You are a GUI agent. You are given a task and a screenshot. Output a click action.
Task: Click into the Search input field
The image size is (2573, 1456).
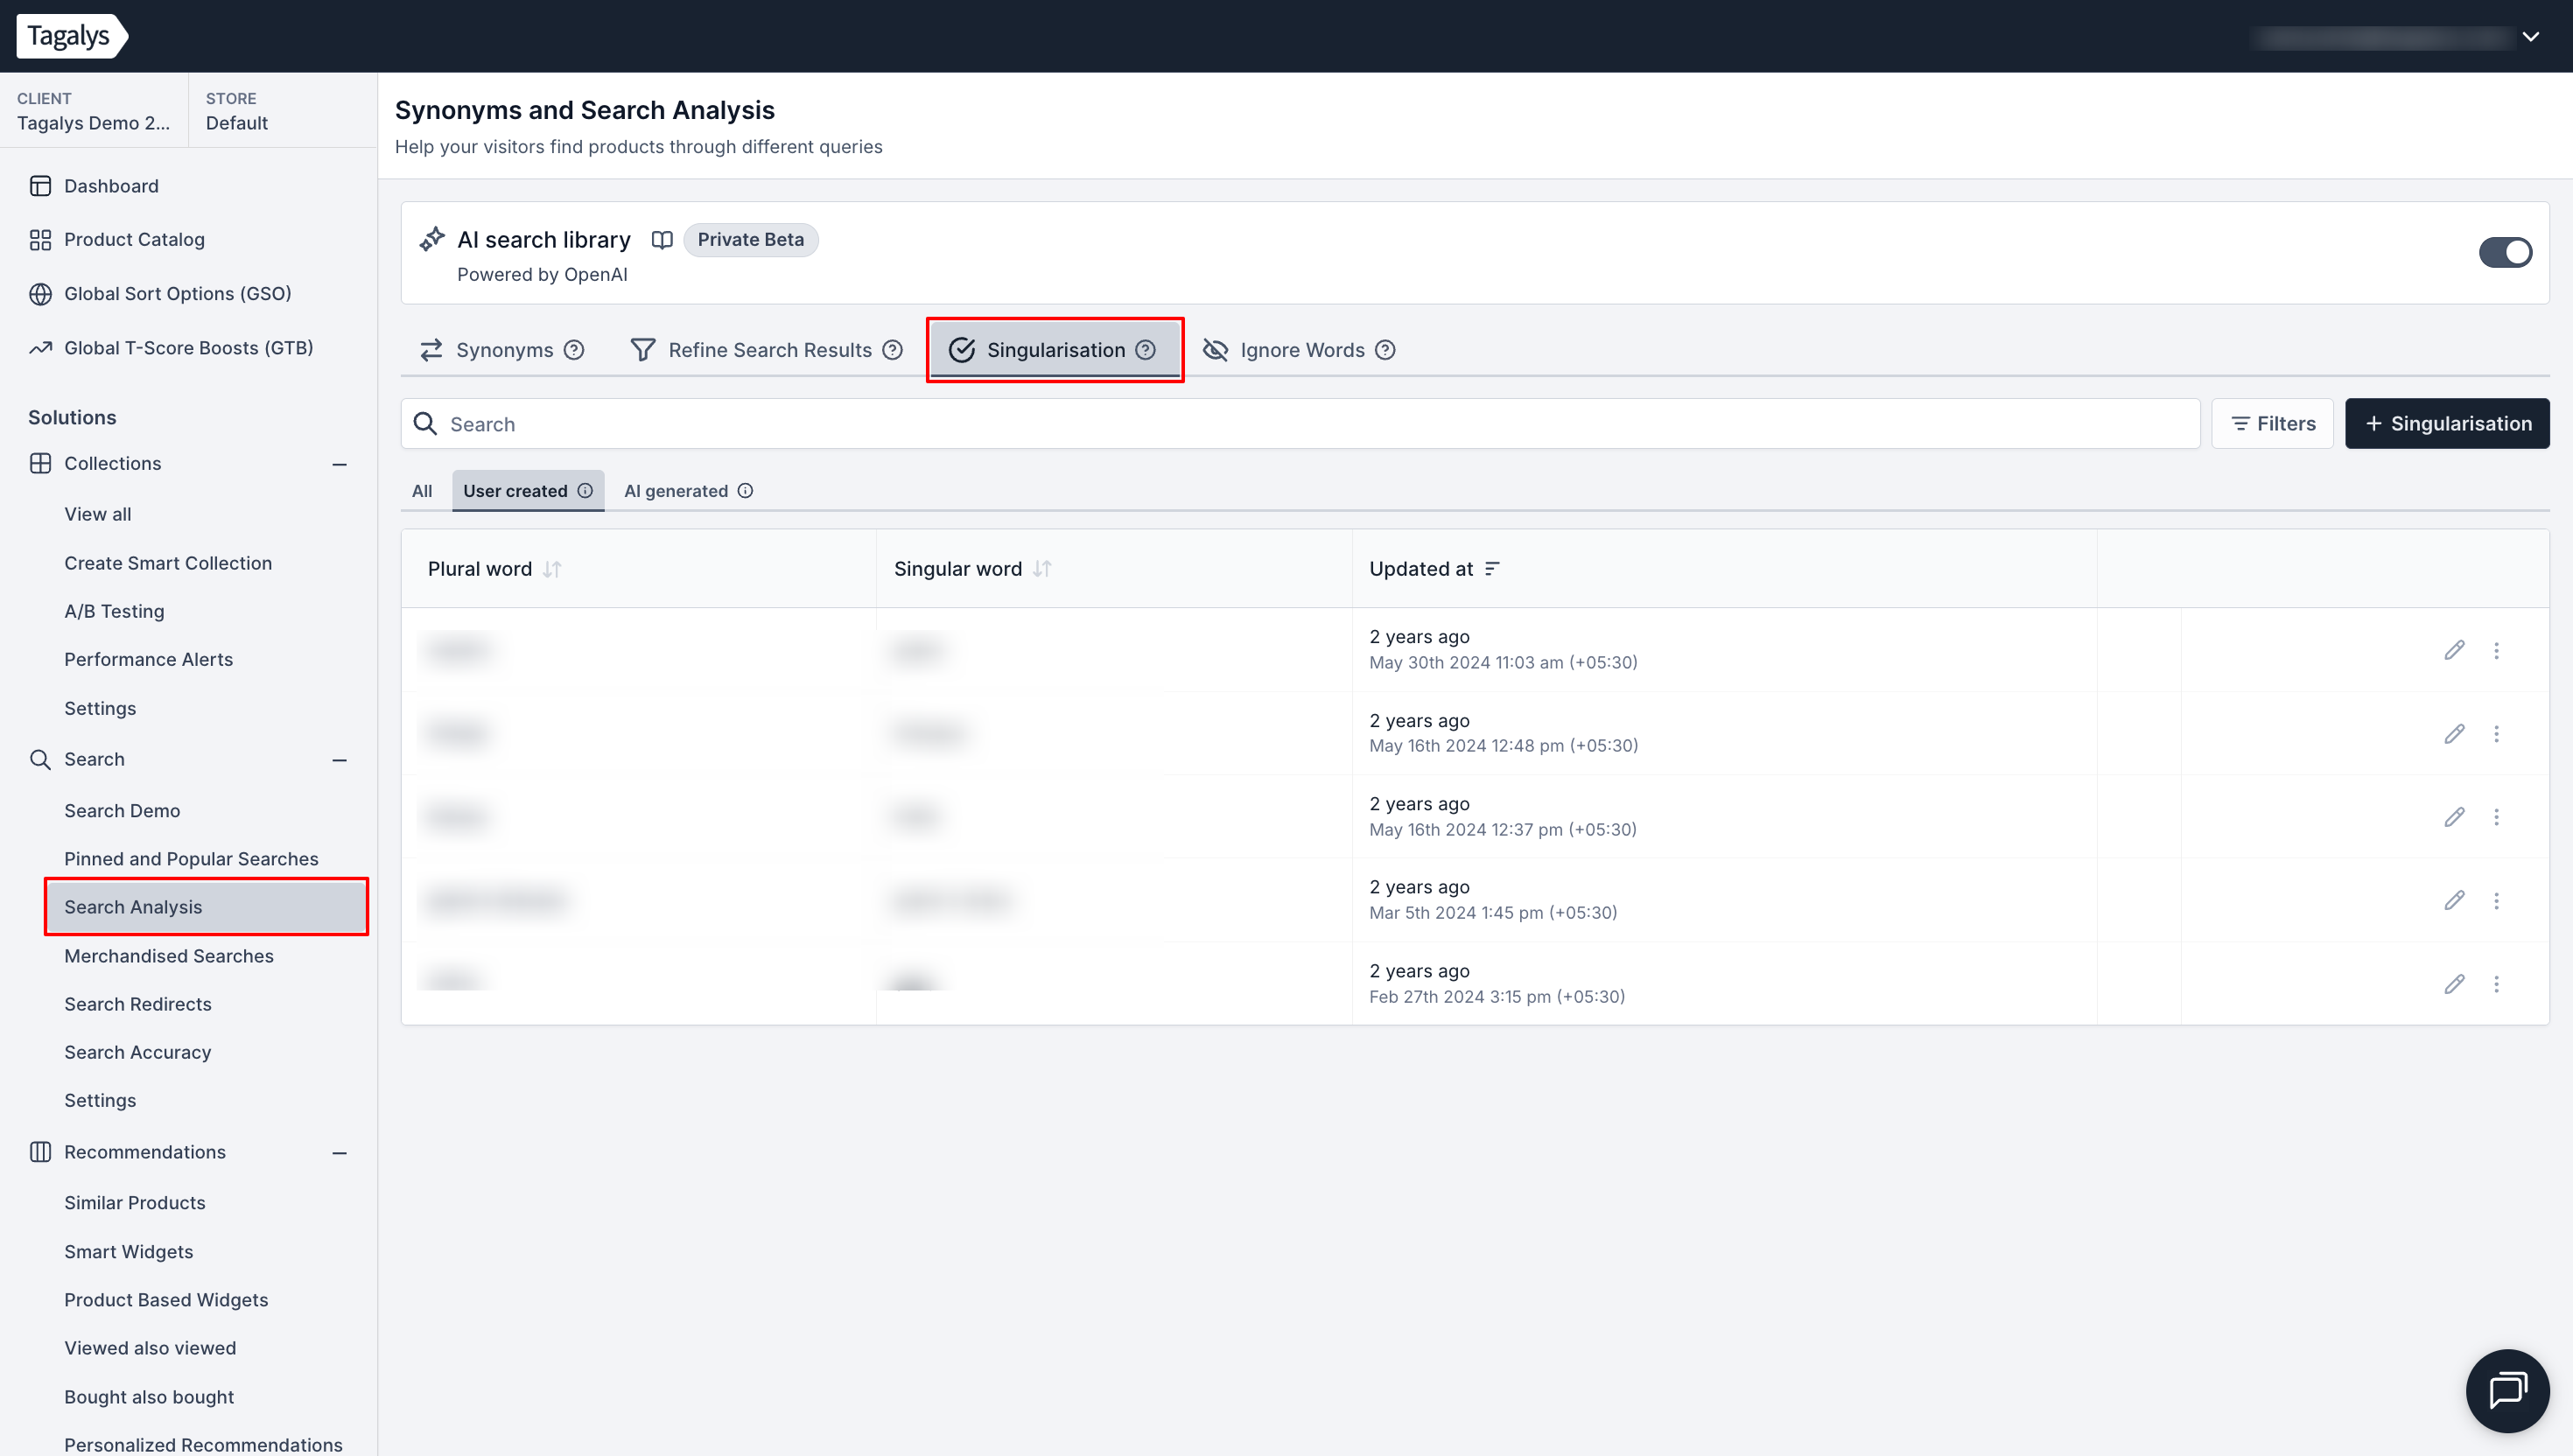pyautogui.click(x=1300, y=424)
